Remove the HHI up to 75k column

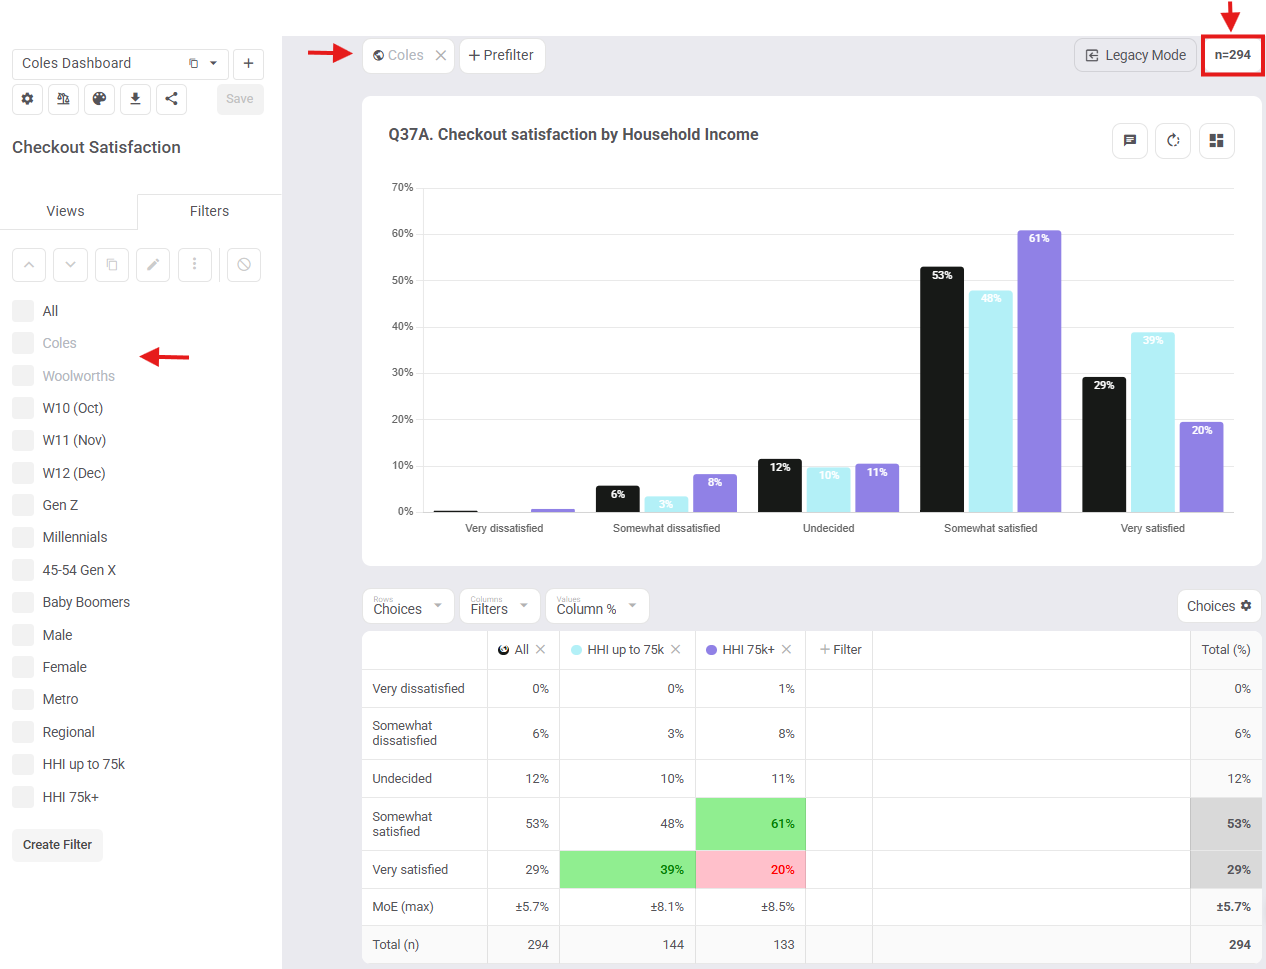676,650
